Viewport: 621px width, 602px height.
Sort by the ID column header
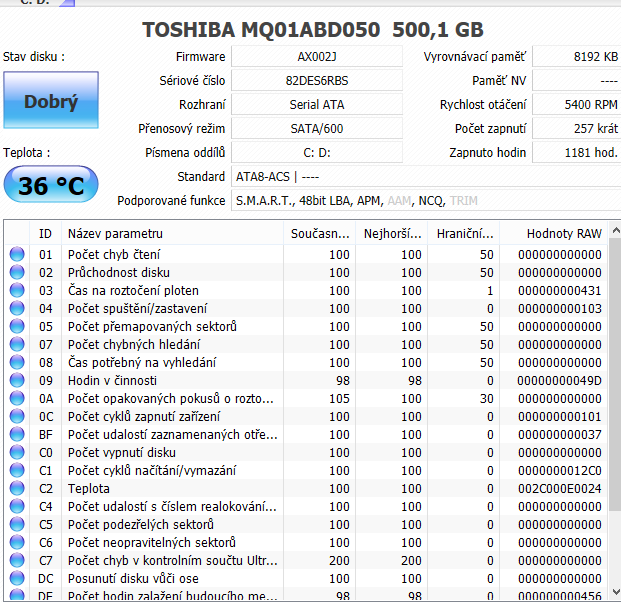pyautogui.click(x=45, y=233)
